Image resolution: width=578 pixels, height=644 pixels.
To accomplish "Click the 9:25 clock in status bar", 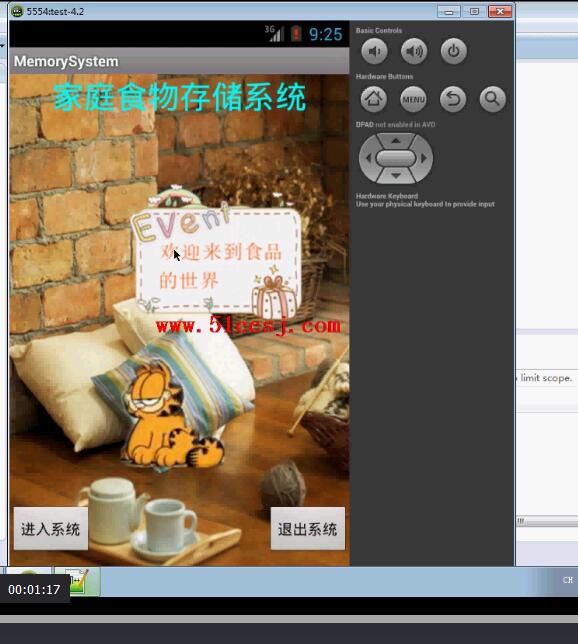I will click(x=325, y=34).
